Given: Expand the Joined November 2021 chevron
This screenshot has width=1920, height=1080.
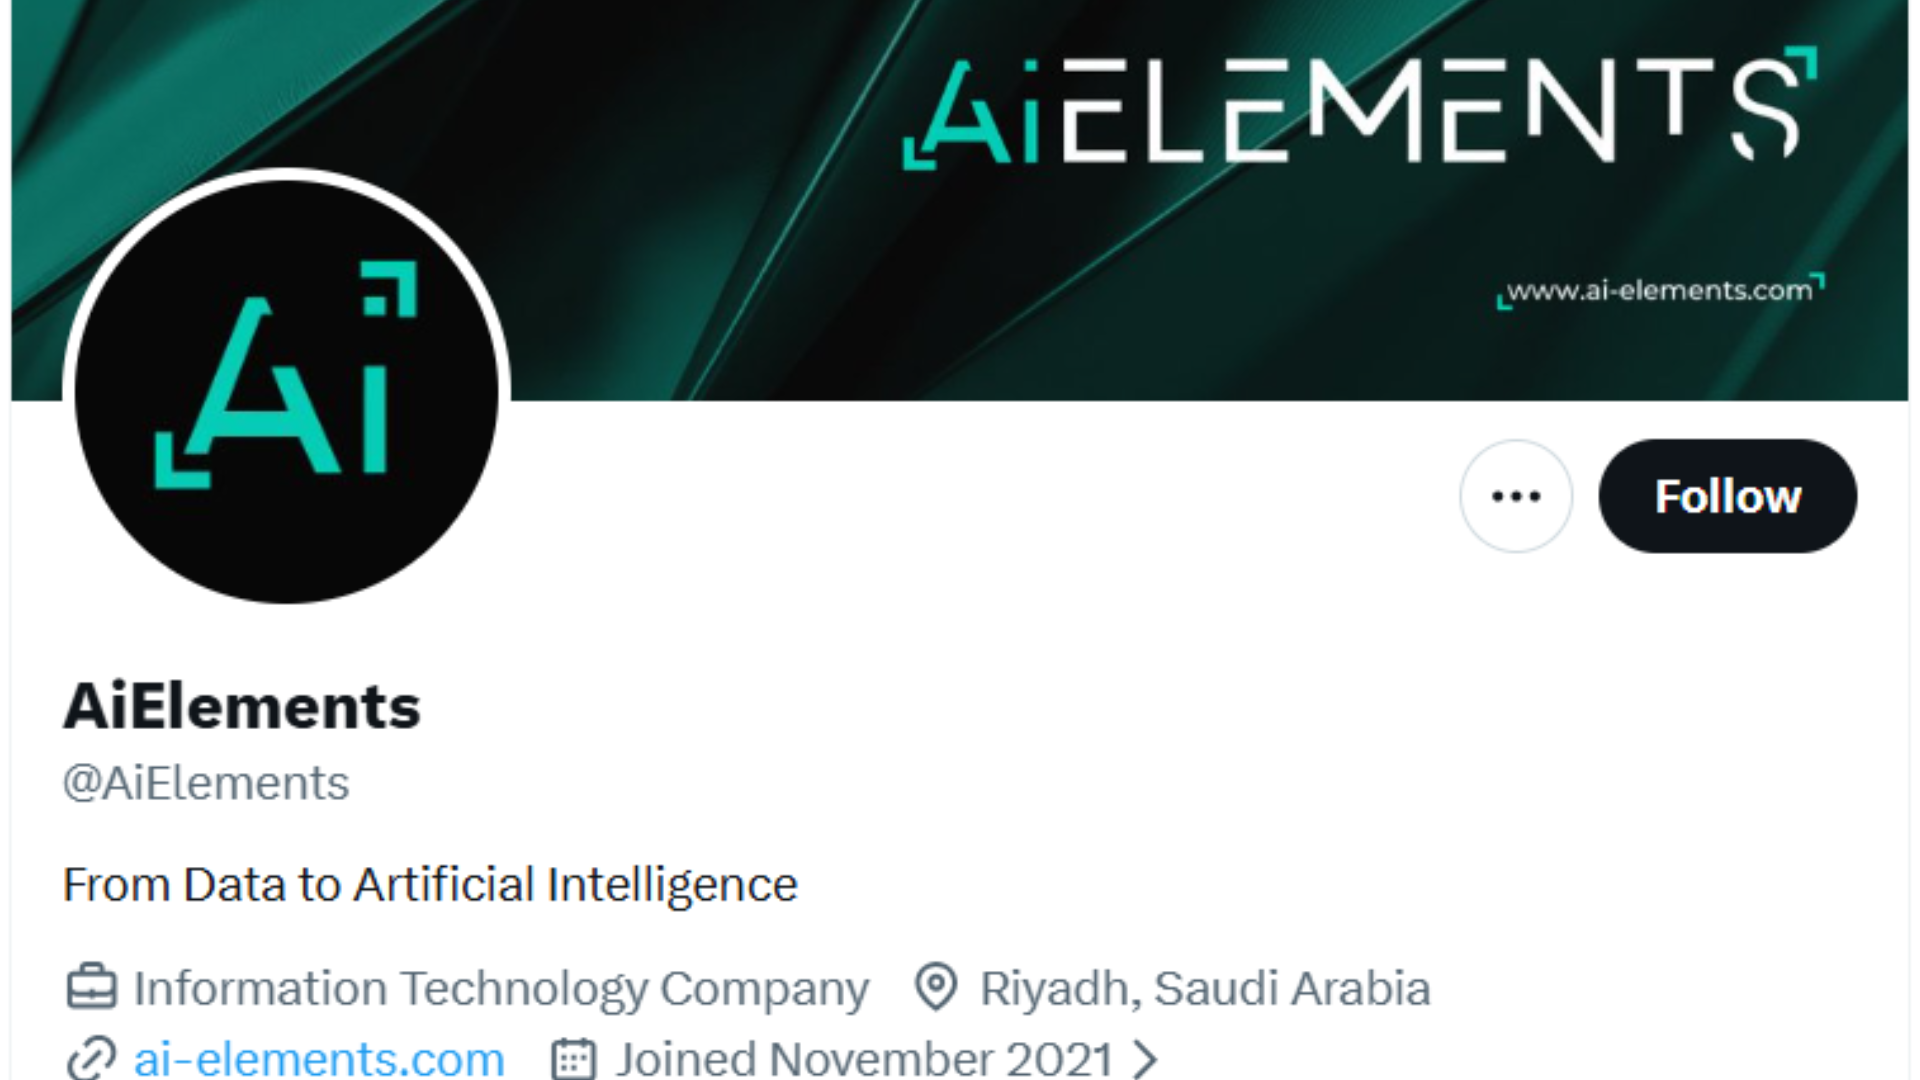Looking at the screenshot, I should pyautogui.click(x=1145, y=1059).
